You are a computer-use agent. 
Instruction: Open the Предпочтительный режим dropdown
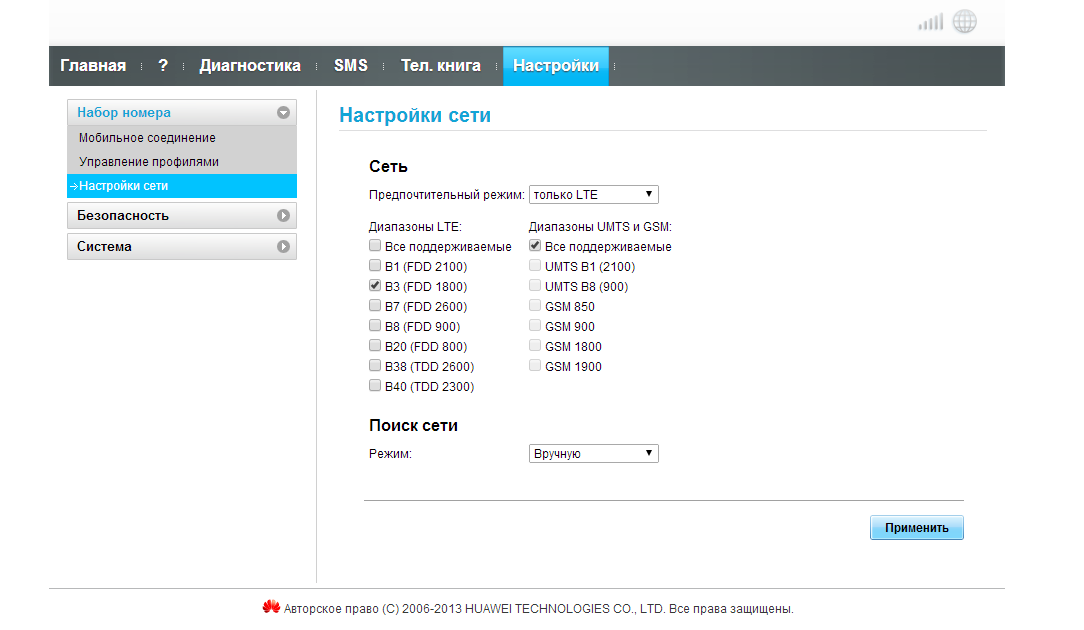(x=593, y=194)
